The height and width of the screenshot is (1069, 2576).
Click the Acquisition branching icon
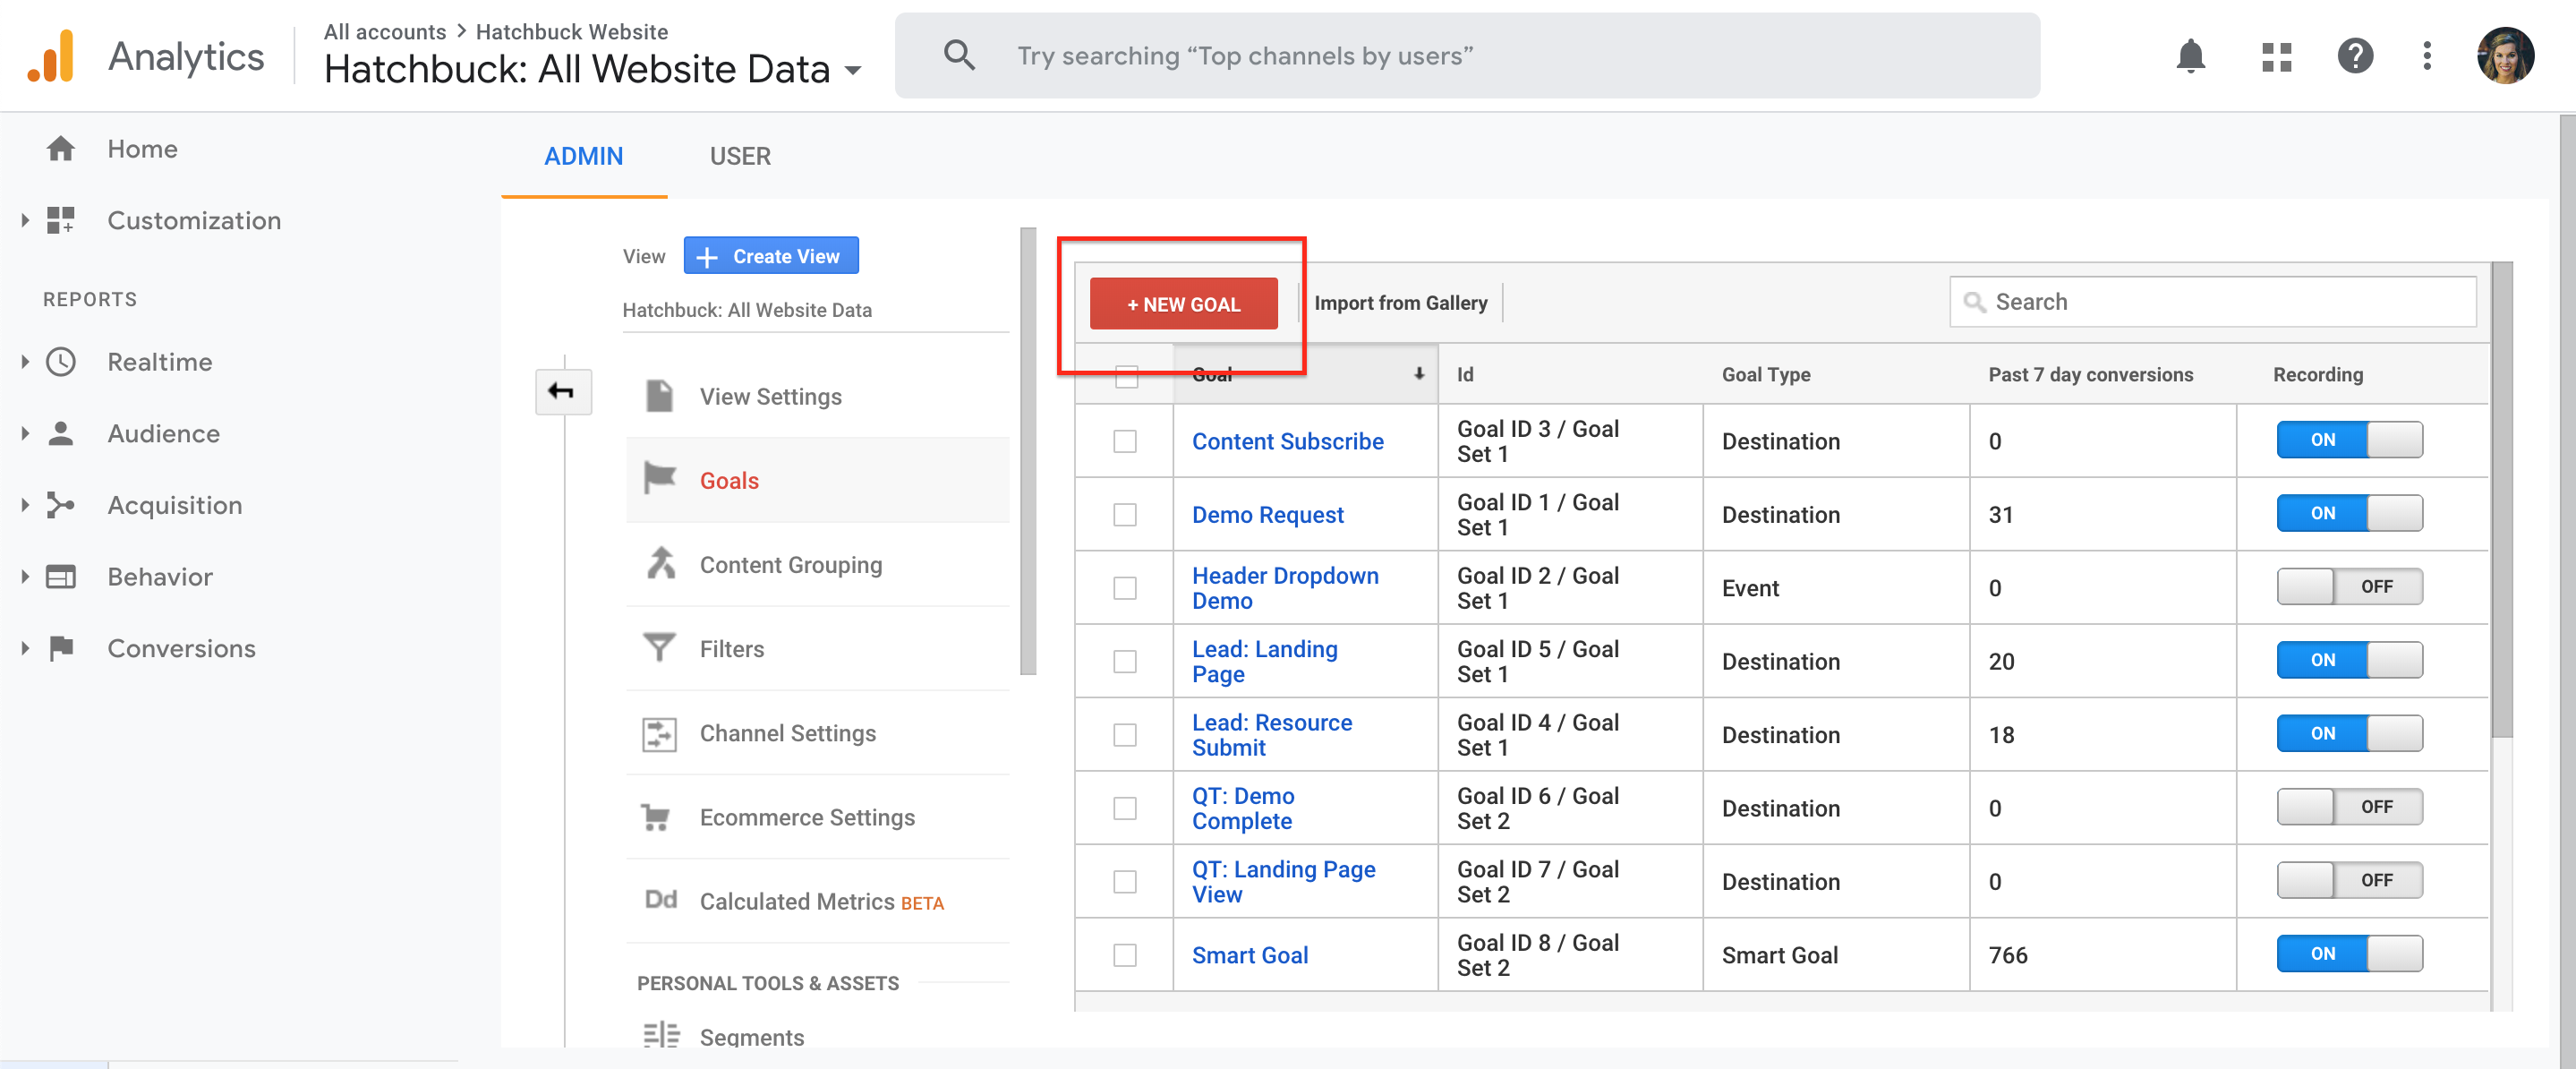click(x=61, y=505)
